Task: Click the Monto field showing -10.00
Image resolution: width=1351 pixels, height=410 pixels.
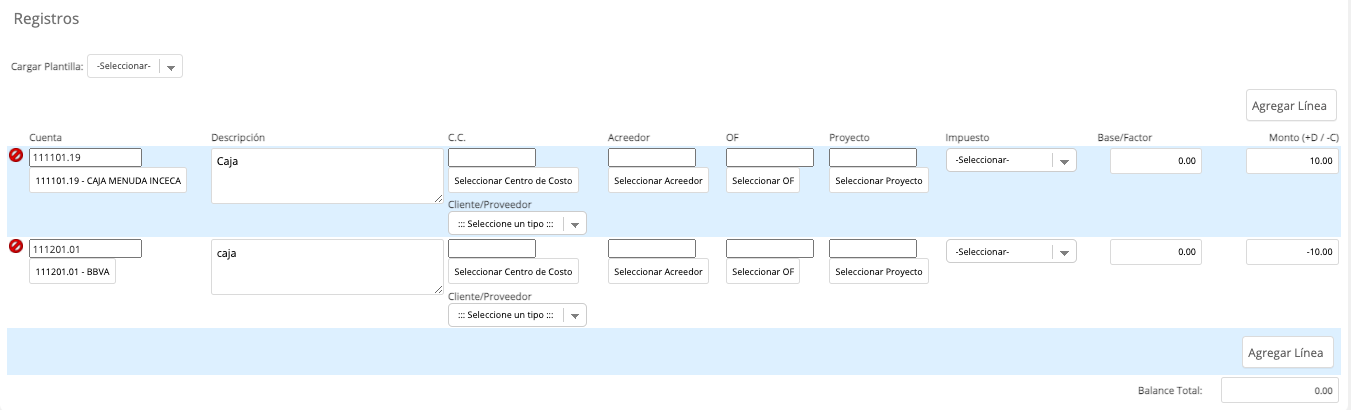Action: [x=1293, y=252]
